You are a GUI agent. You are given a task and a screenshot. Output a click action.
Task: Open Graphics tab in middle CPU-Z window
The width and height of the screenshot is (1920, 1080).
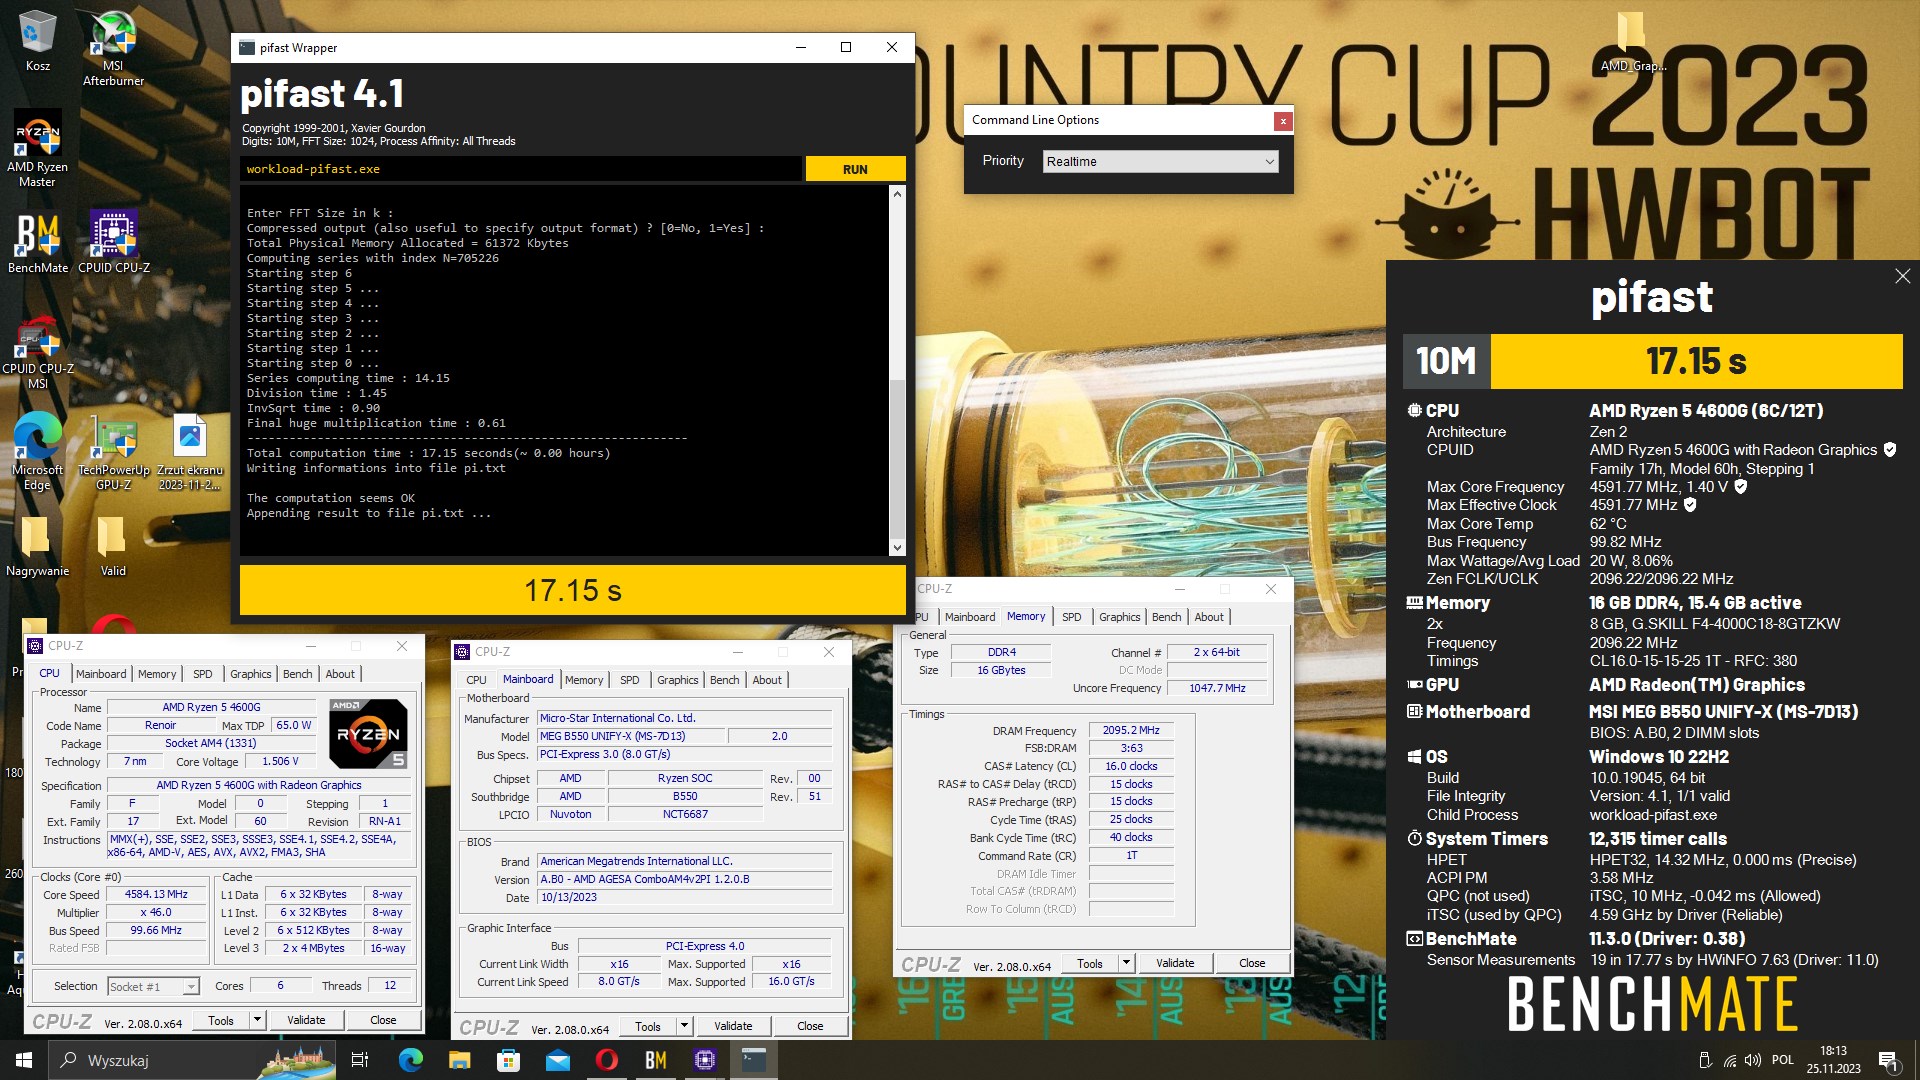pos(677,680)
